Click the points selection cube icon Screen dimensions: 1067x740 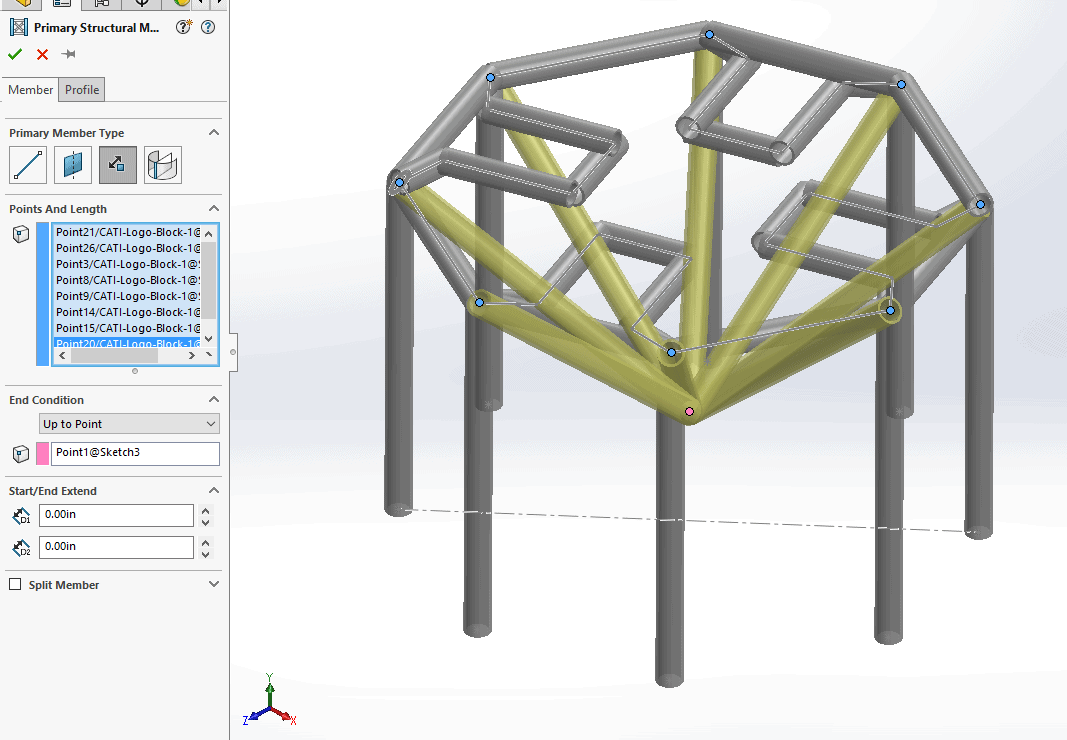click(x=21, y=234)
